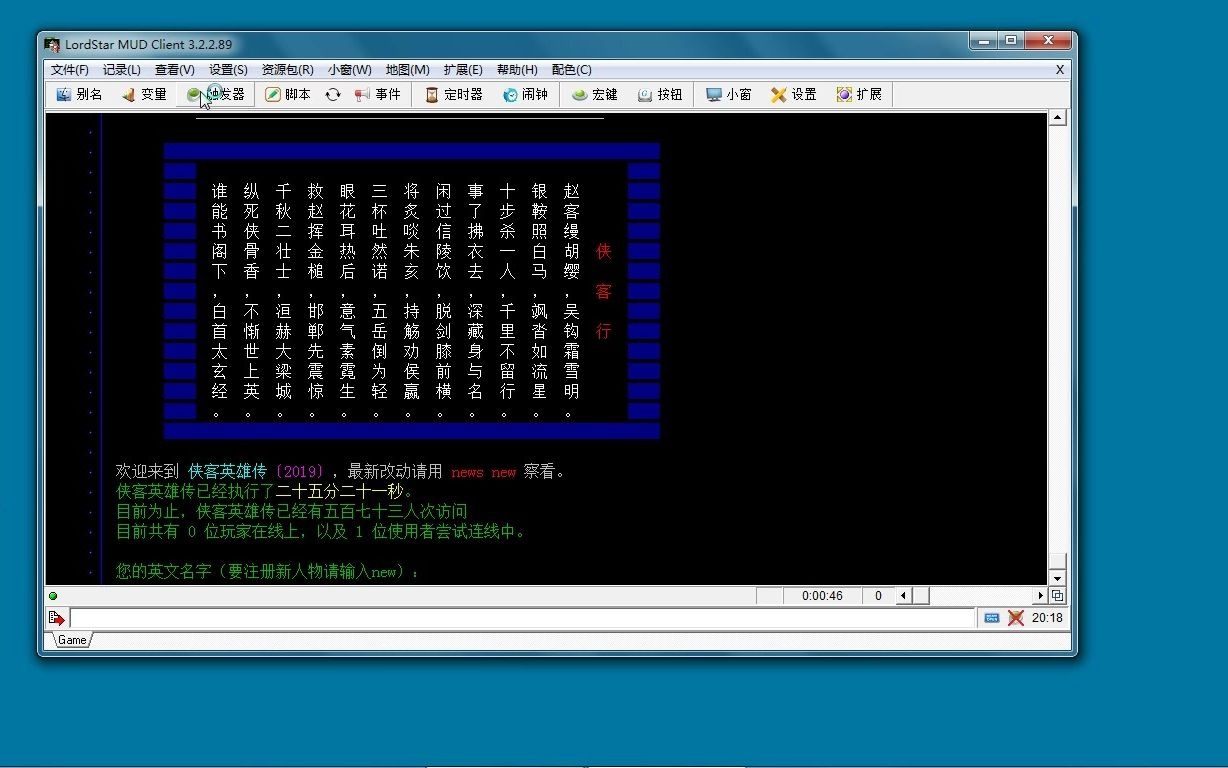Click the vertical scrollbar thumb near the bottom
This screenshot has width=1228, height=768.
[x=1058, y=561]
